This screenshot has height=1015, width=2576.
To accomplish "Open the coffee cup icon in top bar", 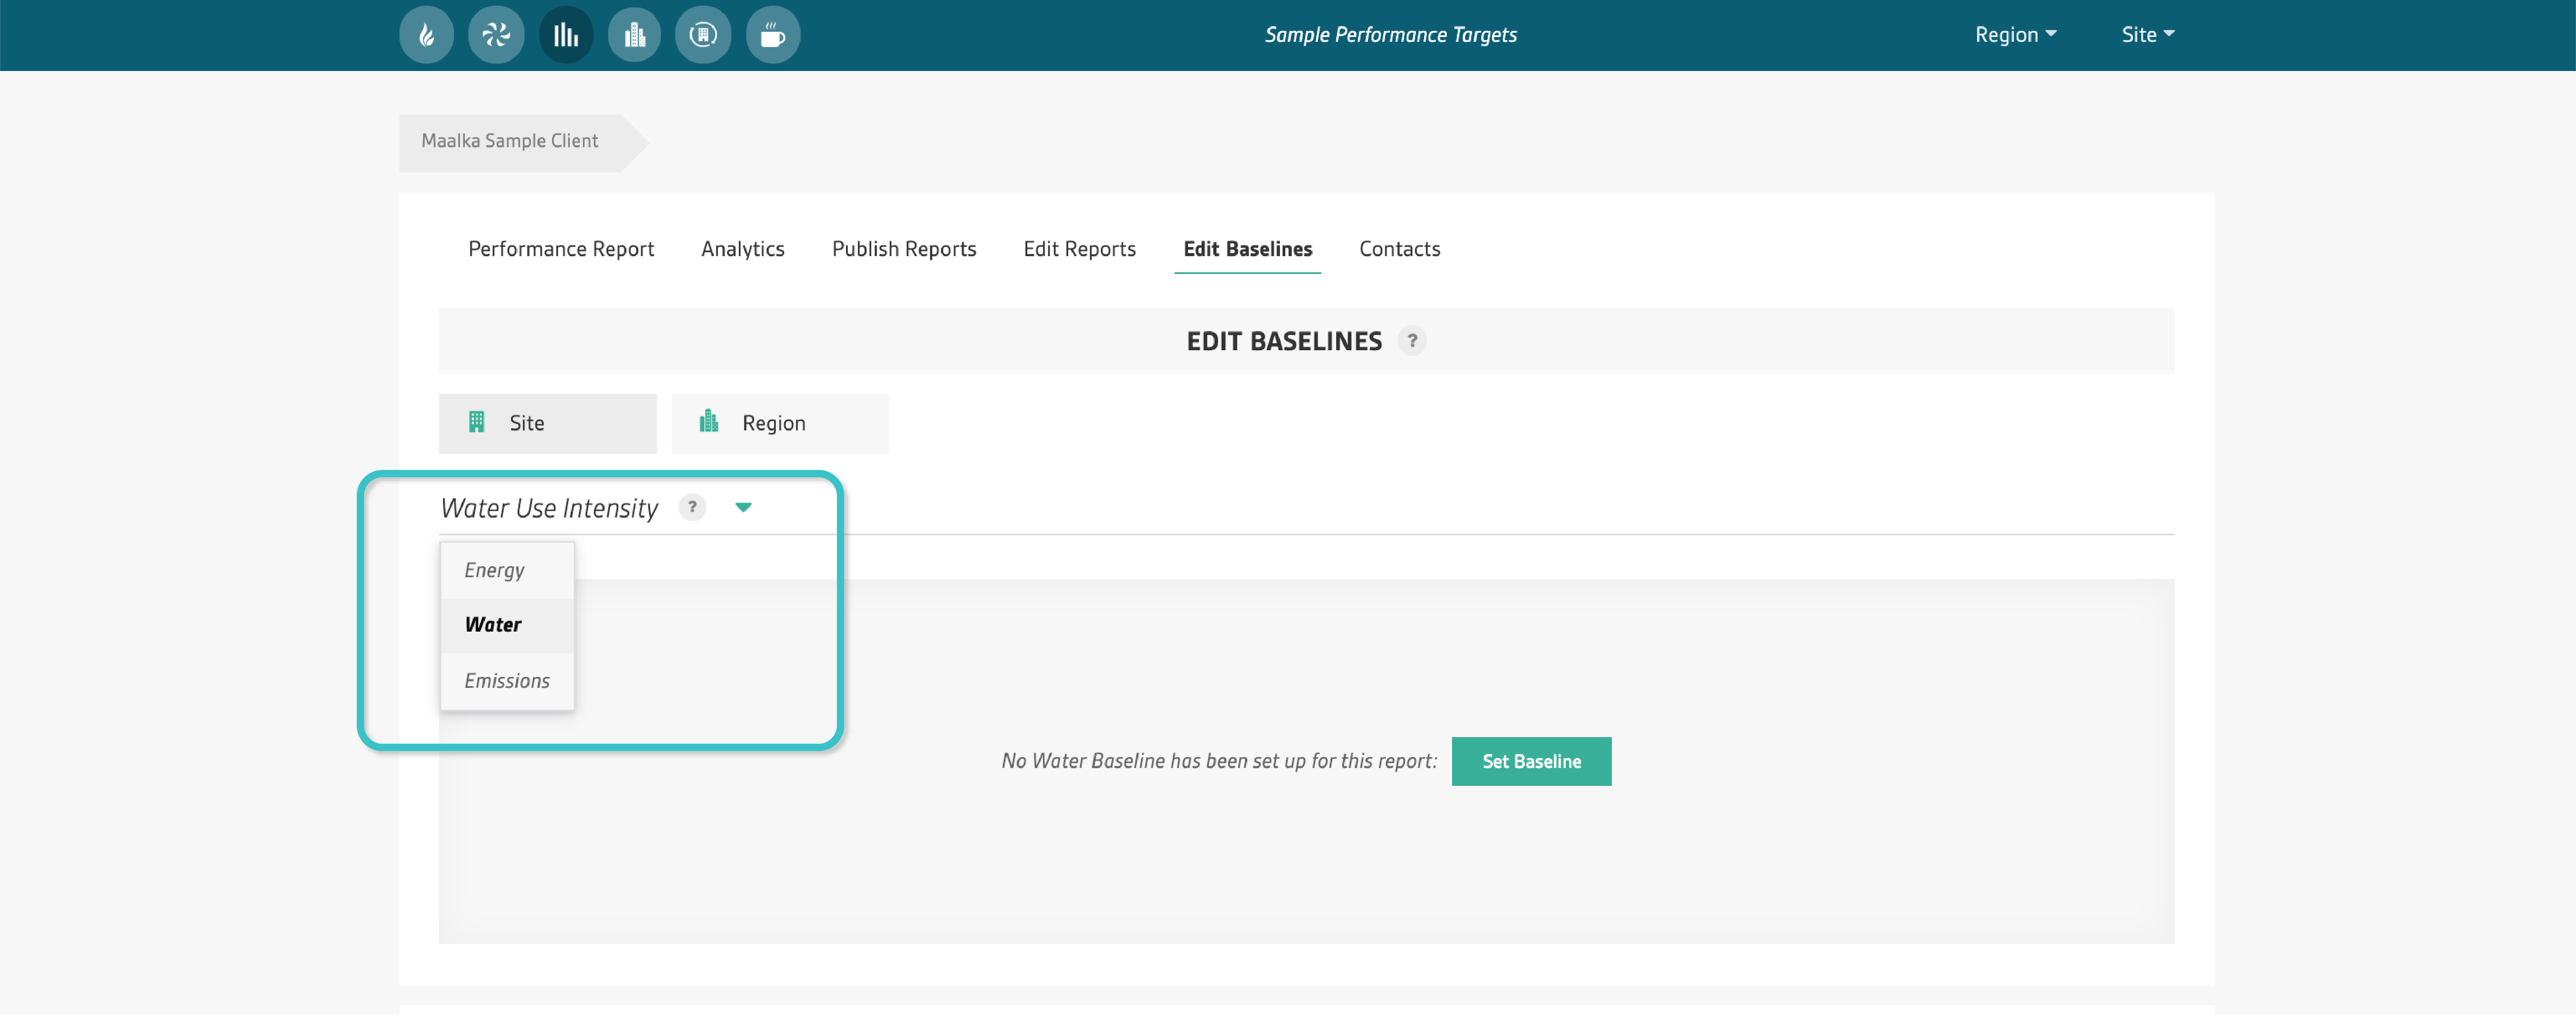I will tap(773, 35).
